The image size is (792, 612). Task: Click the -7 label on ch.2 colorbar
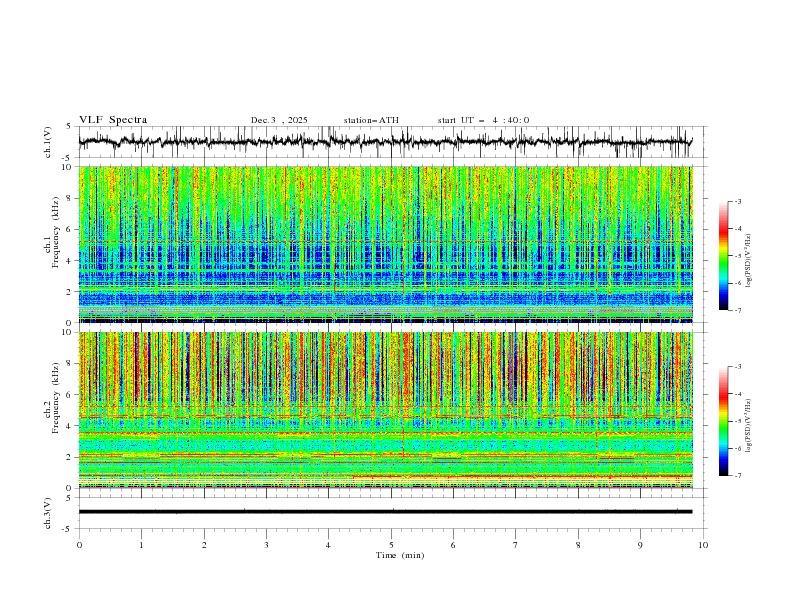pos(737,476)
